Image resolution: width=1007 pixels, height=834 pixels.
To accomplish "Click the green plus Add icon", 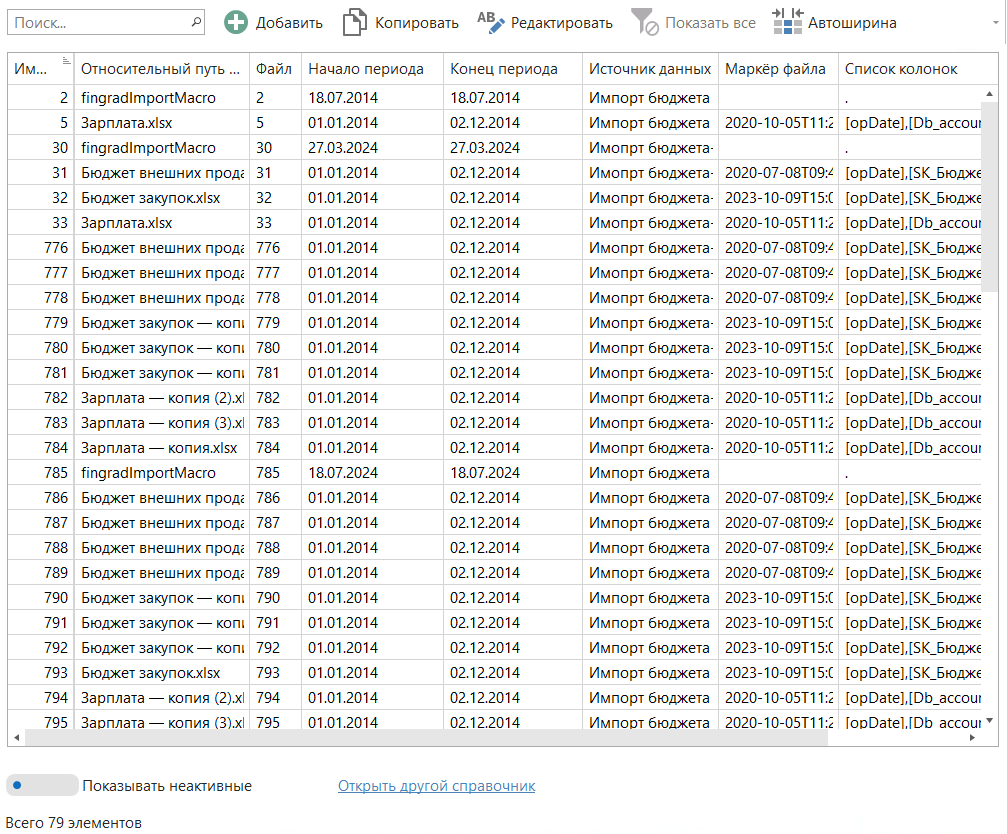I will [236, 23].
